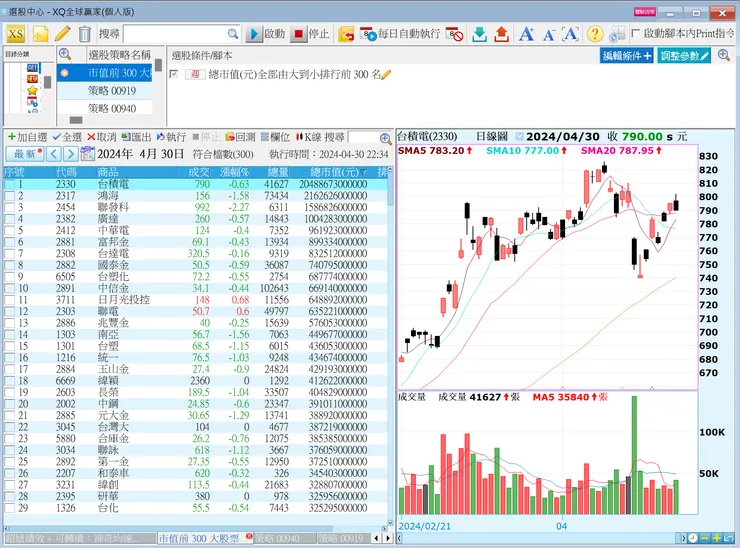Click the 調整參數 button
The width and height of the screenshot is (740, 548).
coord(684,56)
